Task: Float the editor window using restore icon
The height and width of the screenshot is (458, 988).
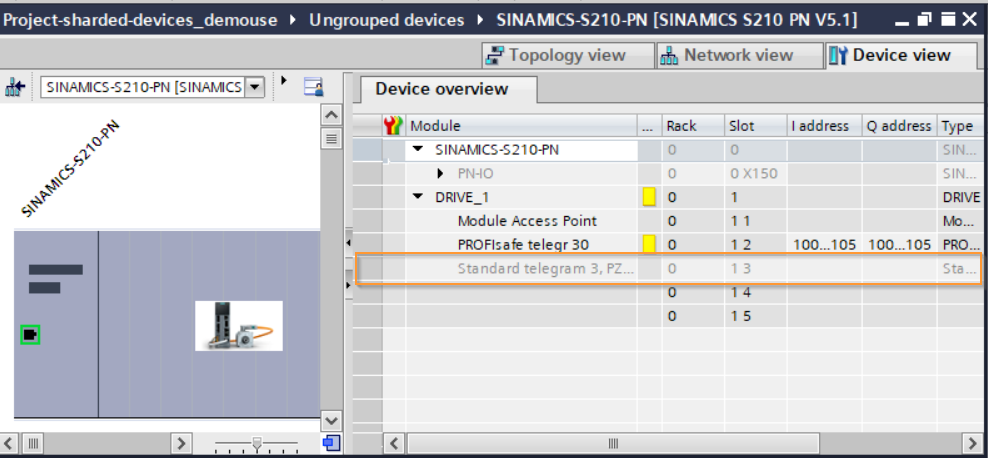Action: (x=924, y=20)
